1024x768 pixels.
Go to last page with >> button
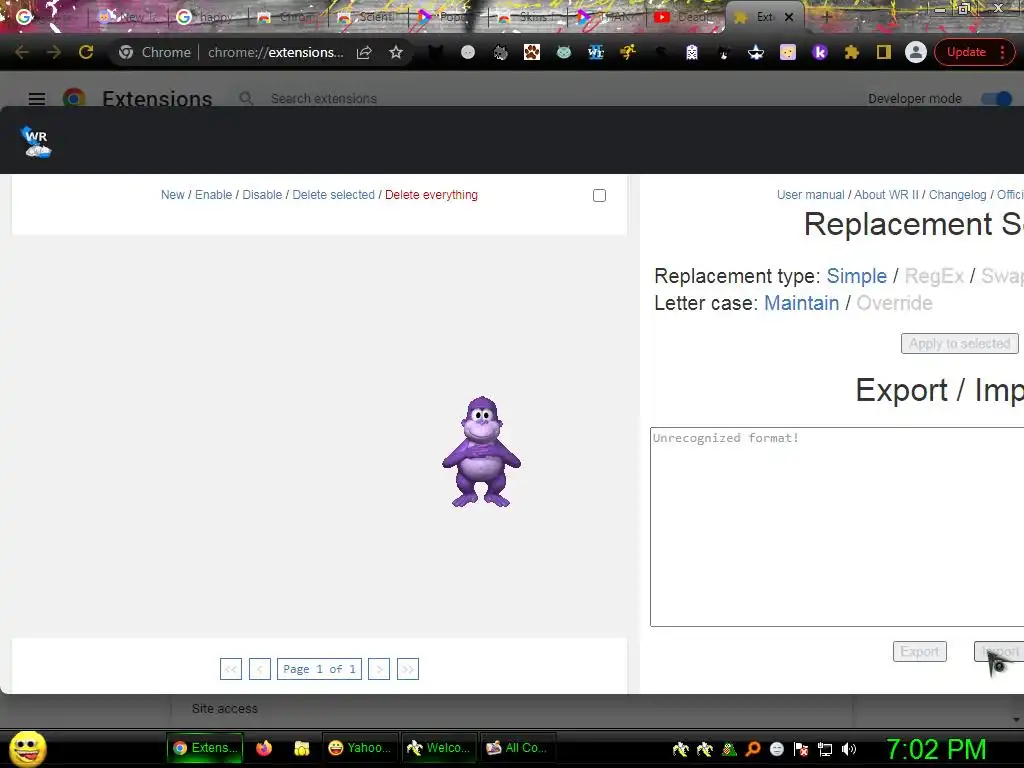[408, 669]
